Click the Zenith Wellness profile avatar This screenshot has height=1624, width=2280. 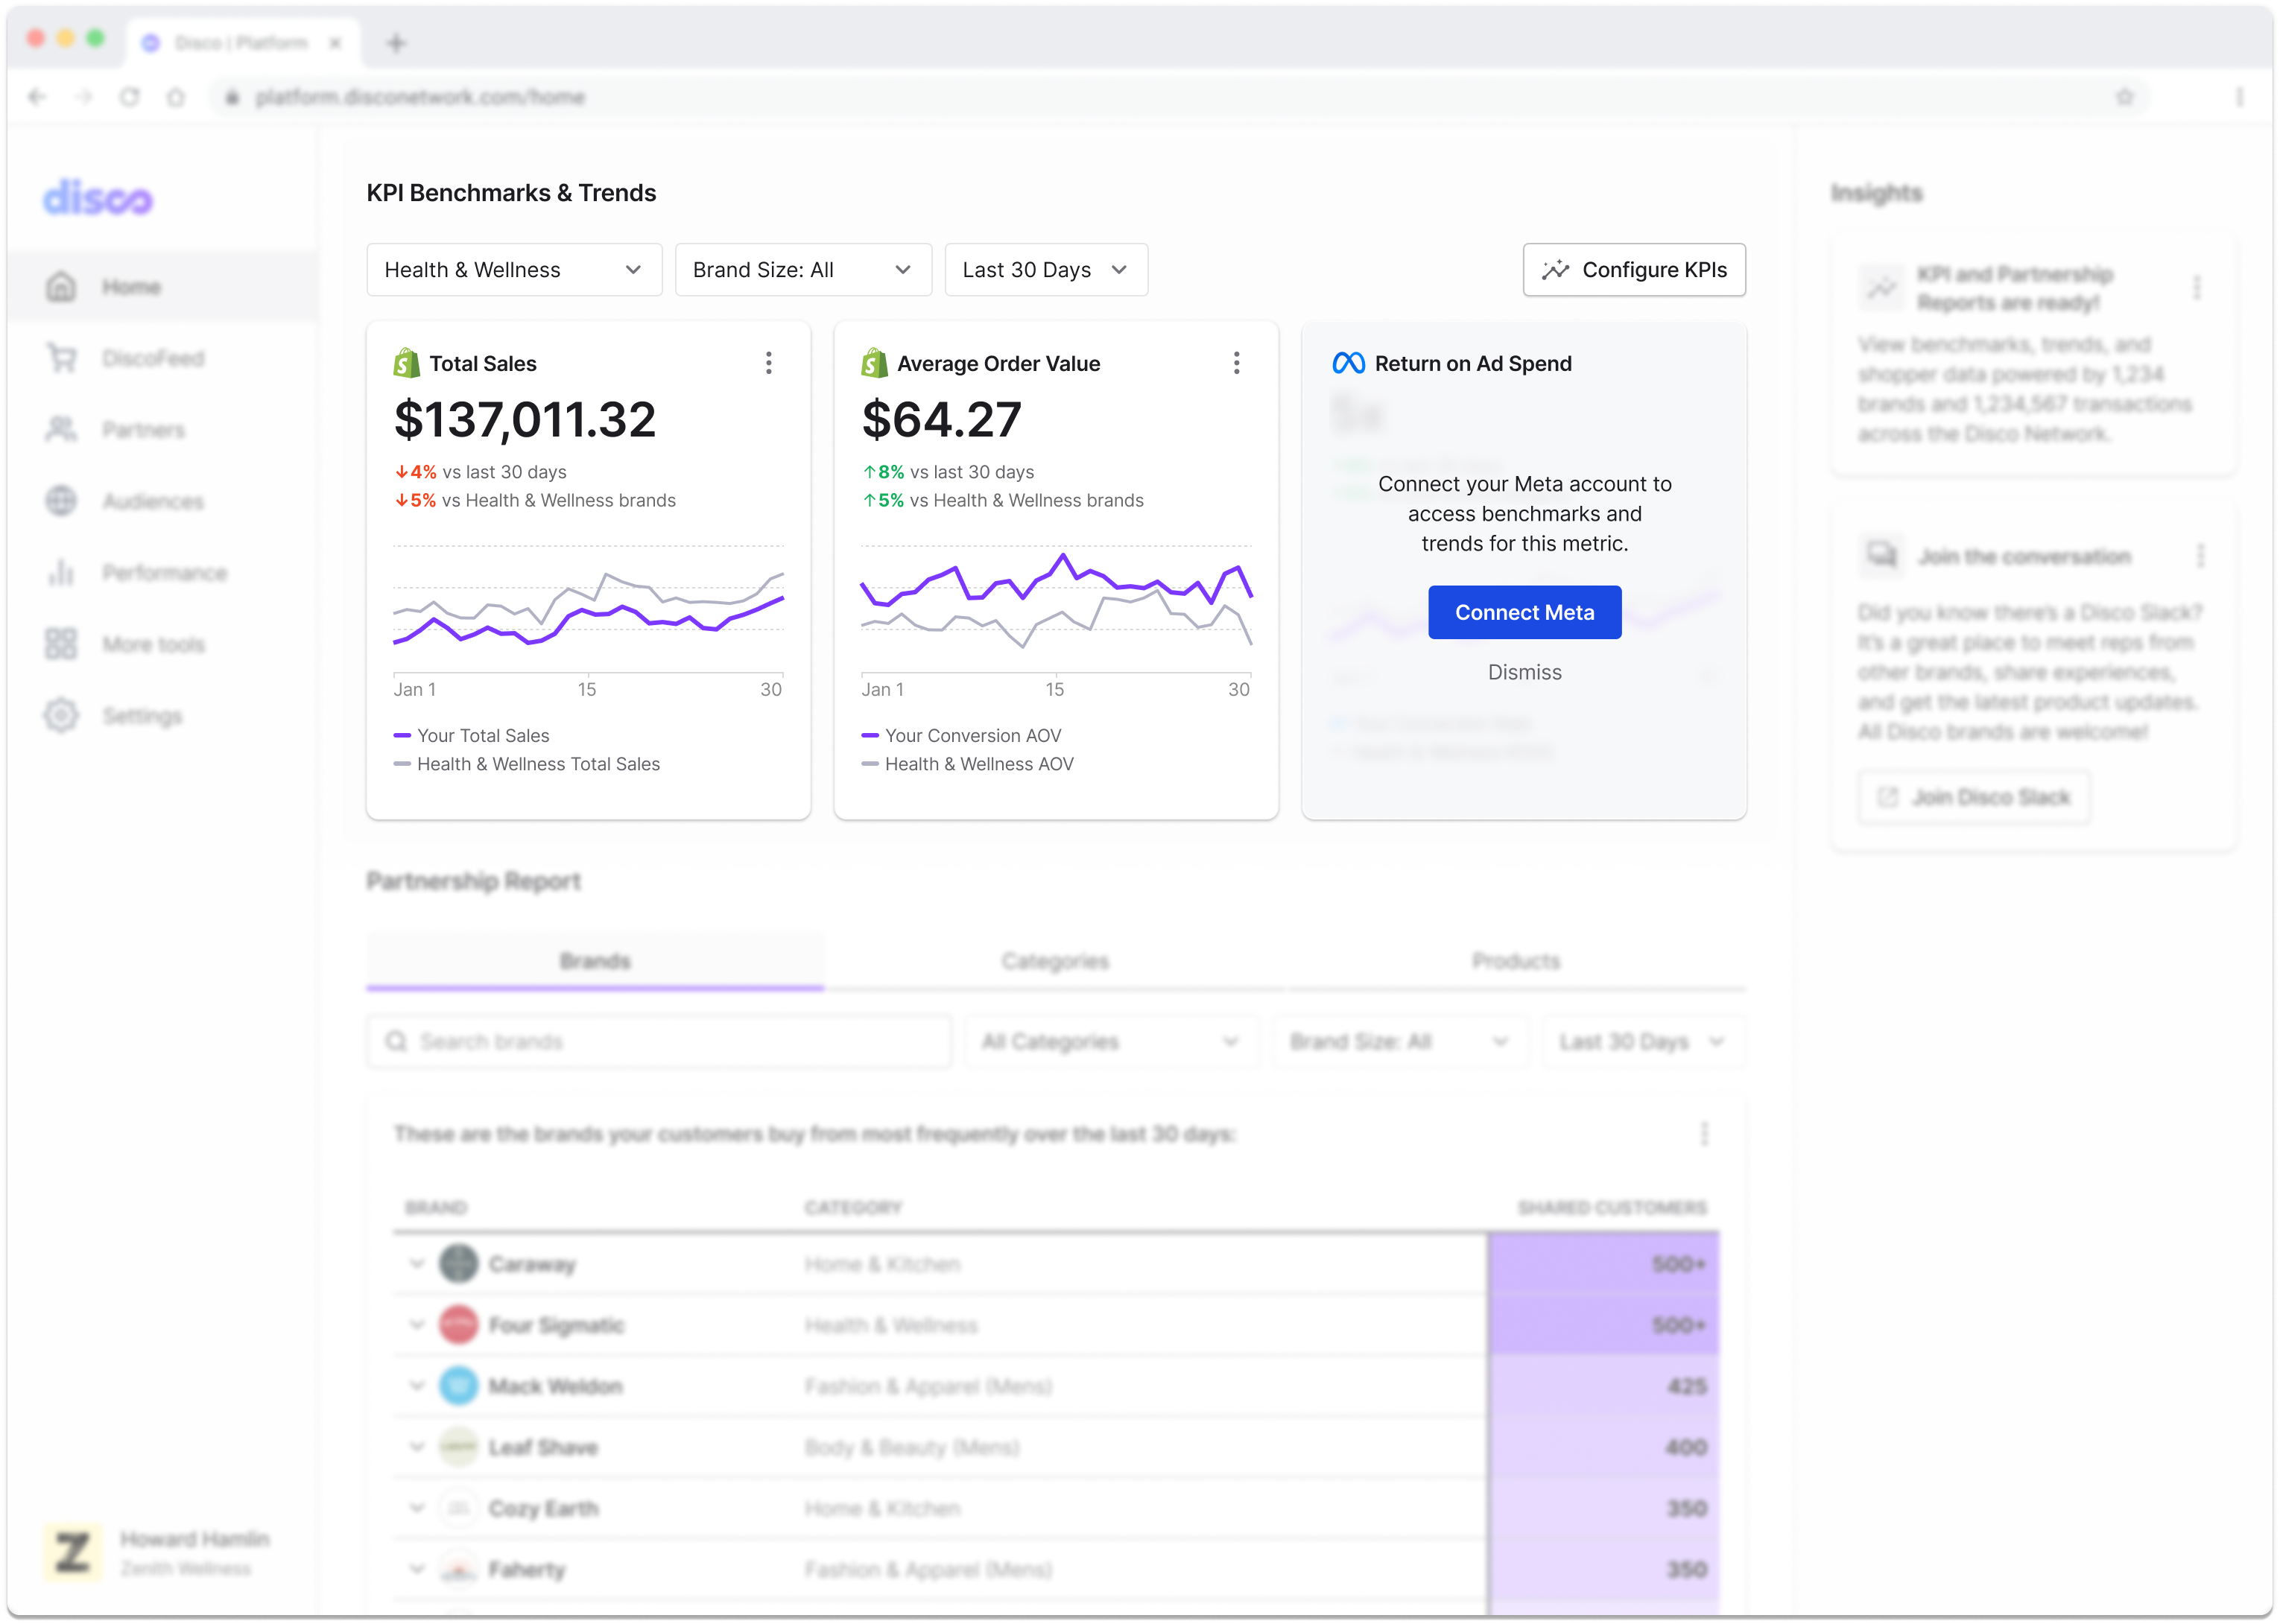click(x=72, y=1552)
